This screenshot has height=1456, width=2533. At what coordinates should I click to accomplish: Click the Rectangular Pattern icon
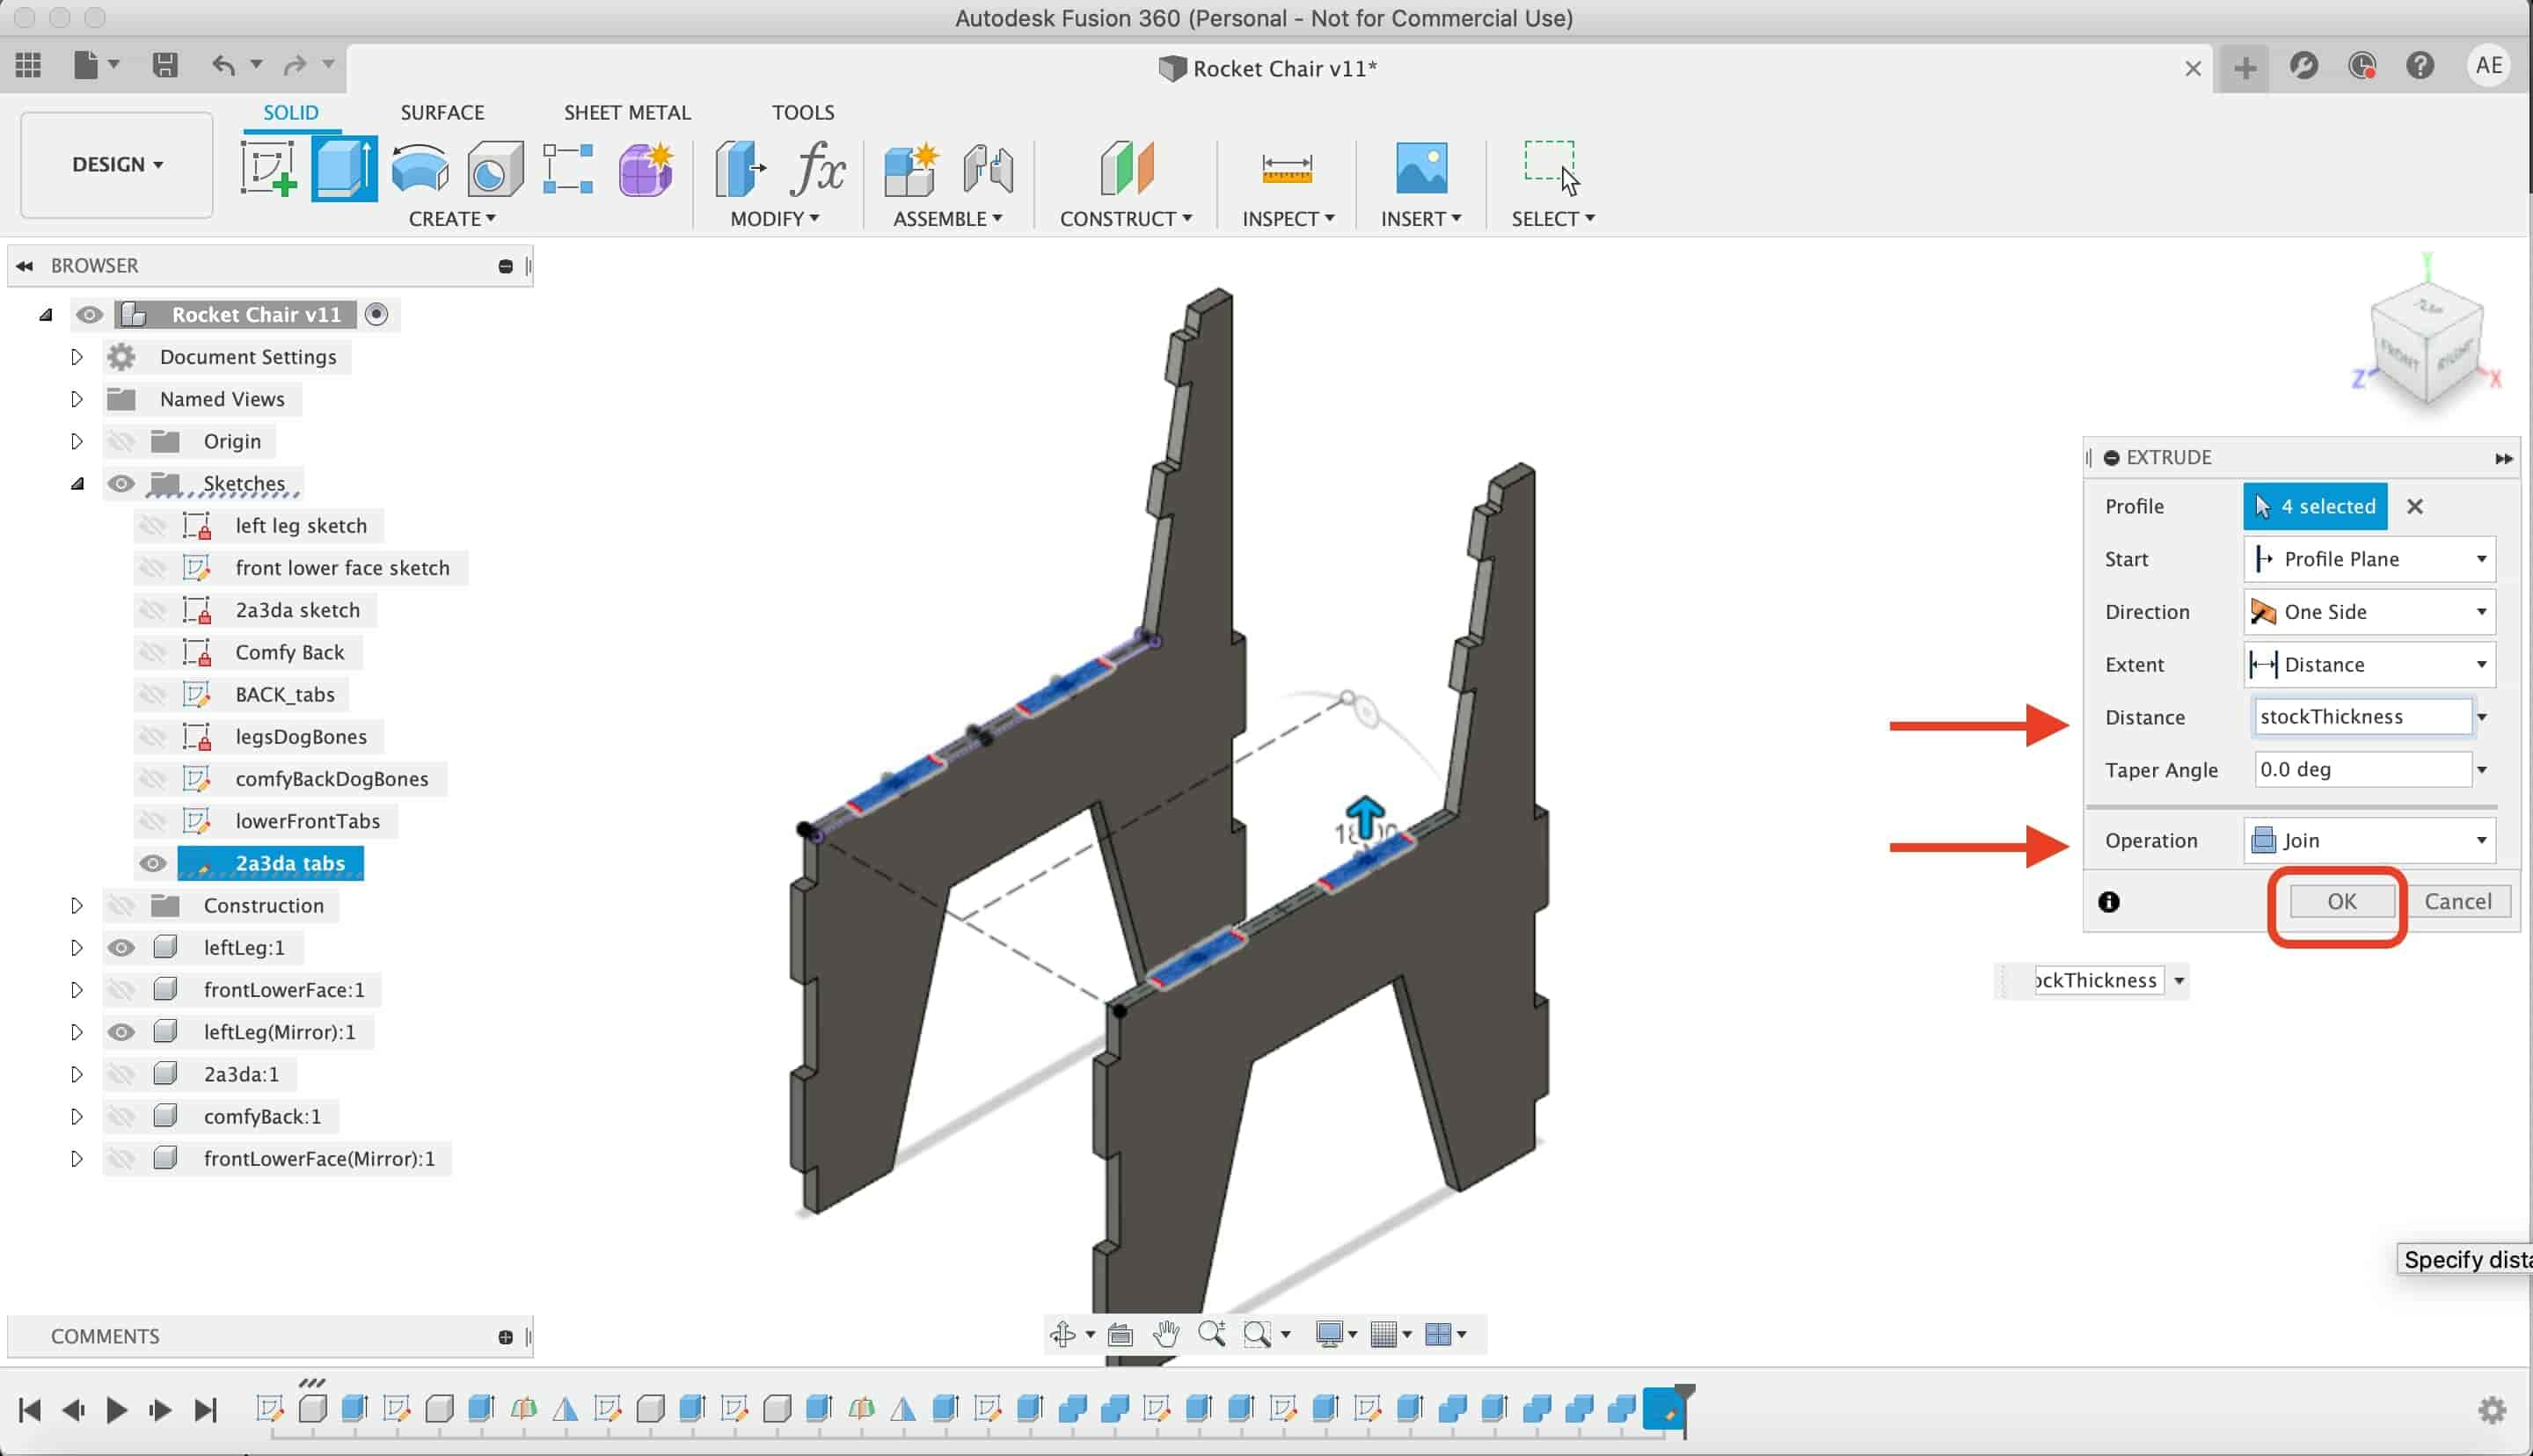568,168
